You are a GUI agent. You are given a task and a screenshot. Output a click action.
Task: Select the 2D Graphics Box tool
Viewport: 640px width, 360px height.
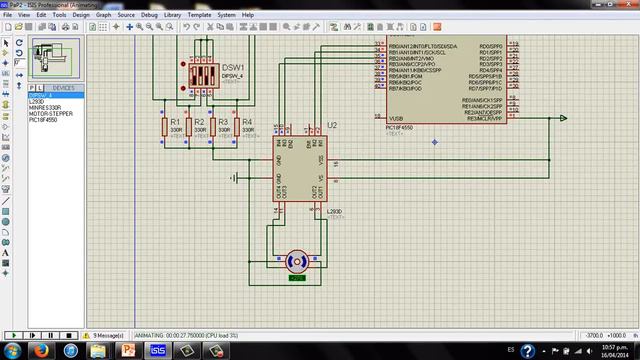(x=6, y=211)
